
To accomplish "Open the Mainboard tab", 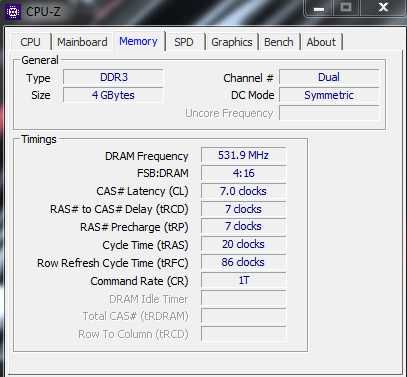I will (x=82, y=42).
